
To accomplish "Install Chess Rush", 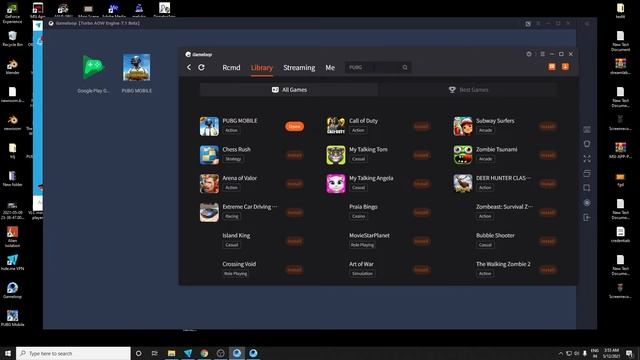I will pyautogui.click(x=294, y=155).
